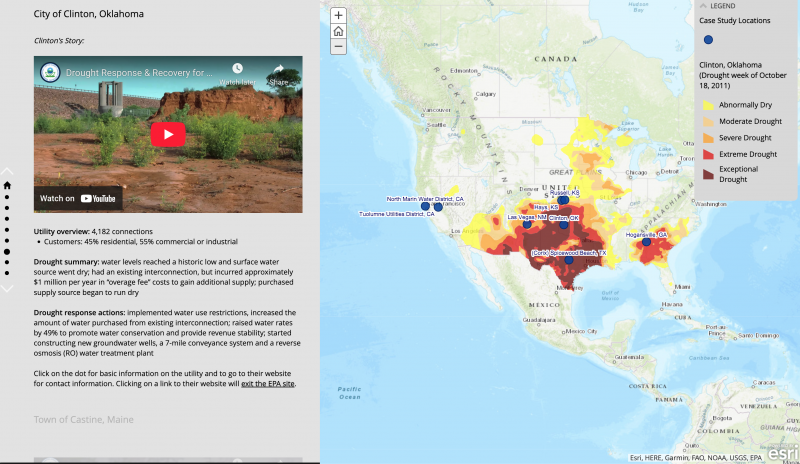Click the 'Drought response actions:' paragraph label
The height and width of the screenshot is (464, 800).
pos(80,312)
